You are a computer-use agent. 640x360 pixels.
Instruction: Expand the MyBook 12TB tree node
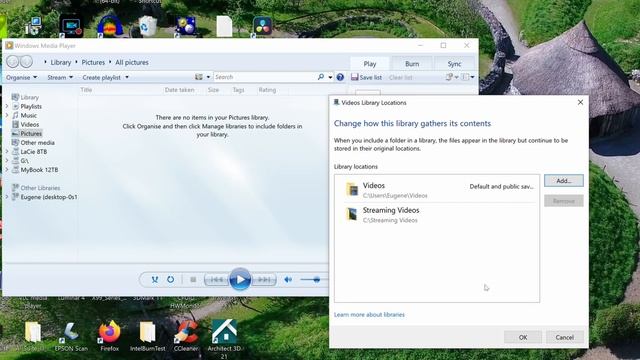7,170
